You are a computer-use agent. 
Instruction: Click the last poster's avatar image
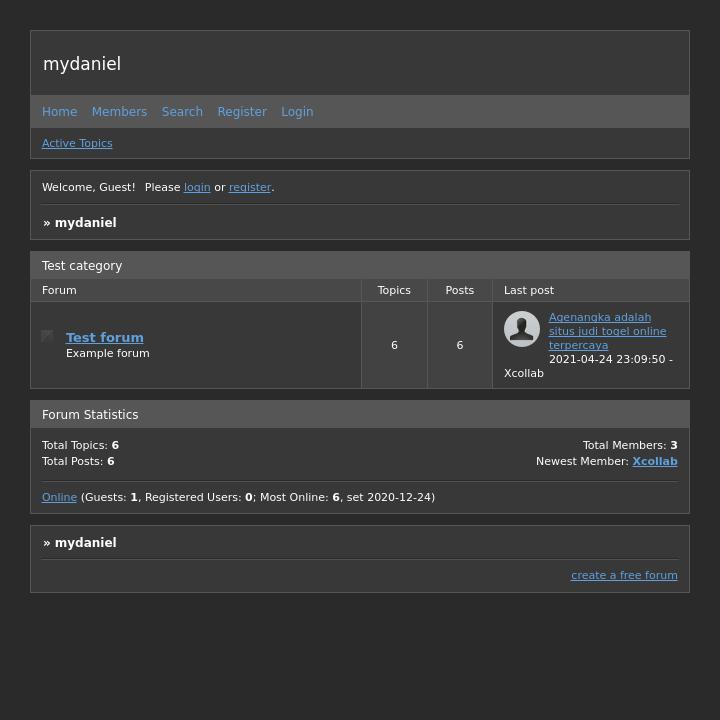[x=521, y=329]
